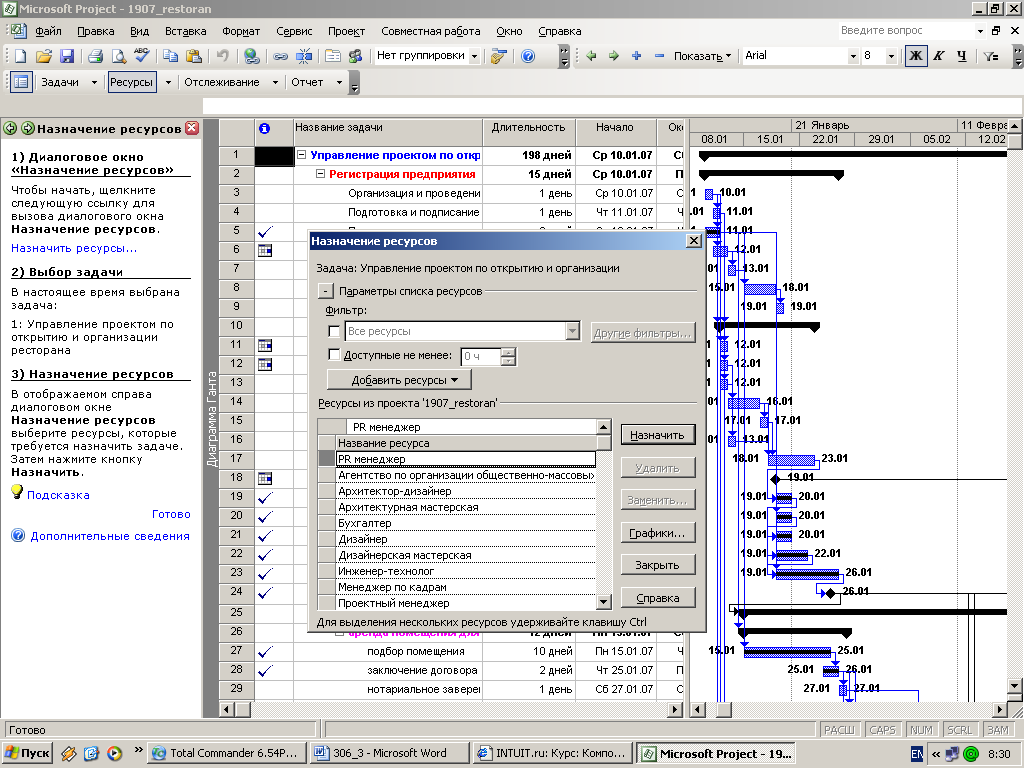Collapse the 'Регистрация предприятия' summary task
The height and width of the screenshot is (768, 1024).
320,174
